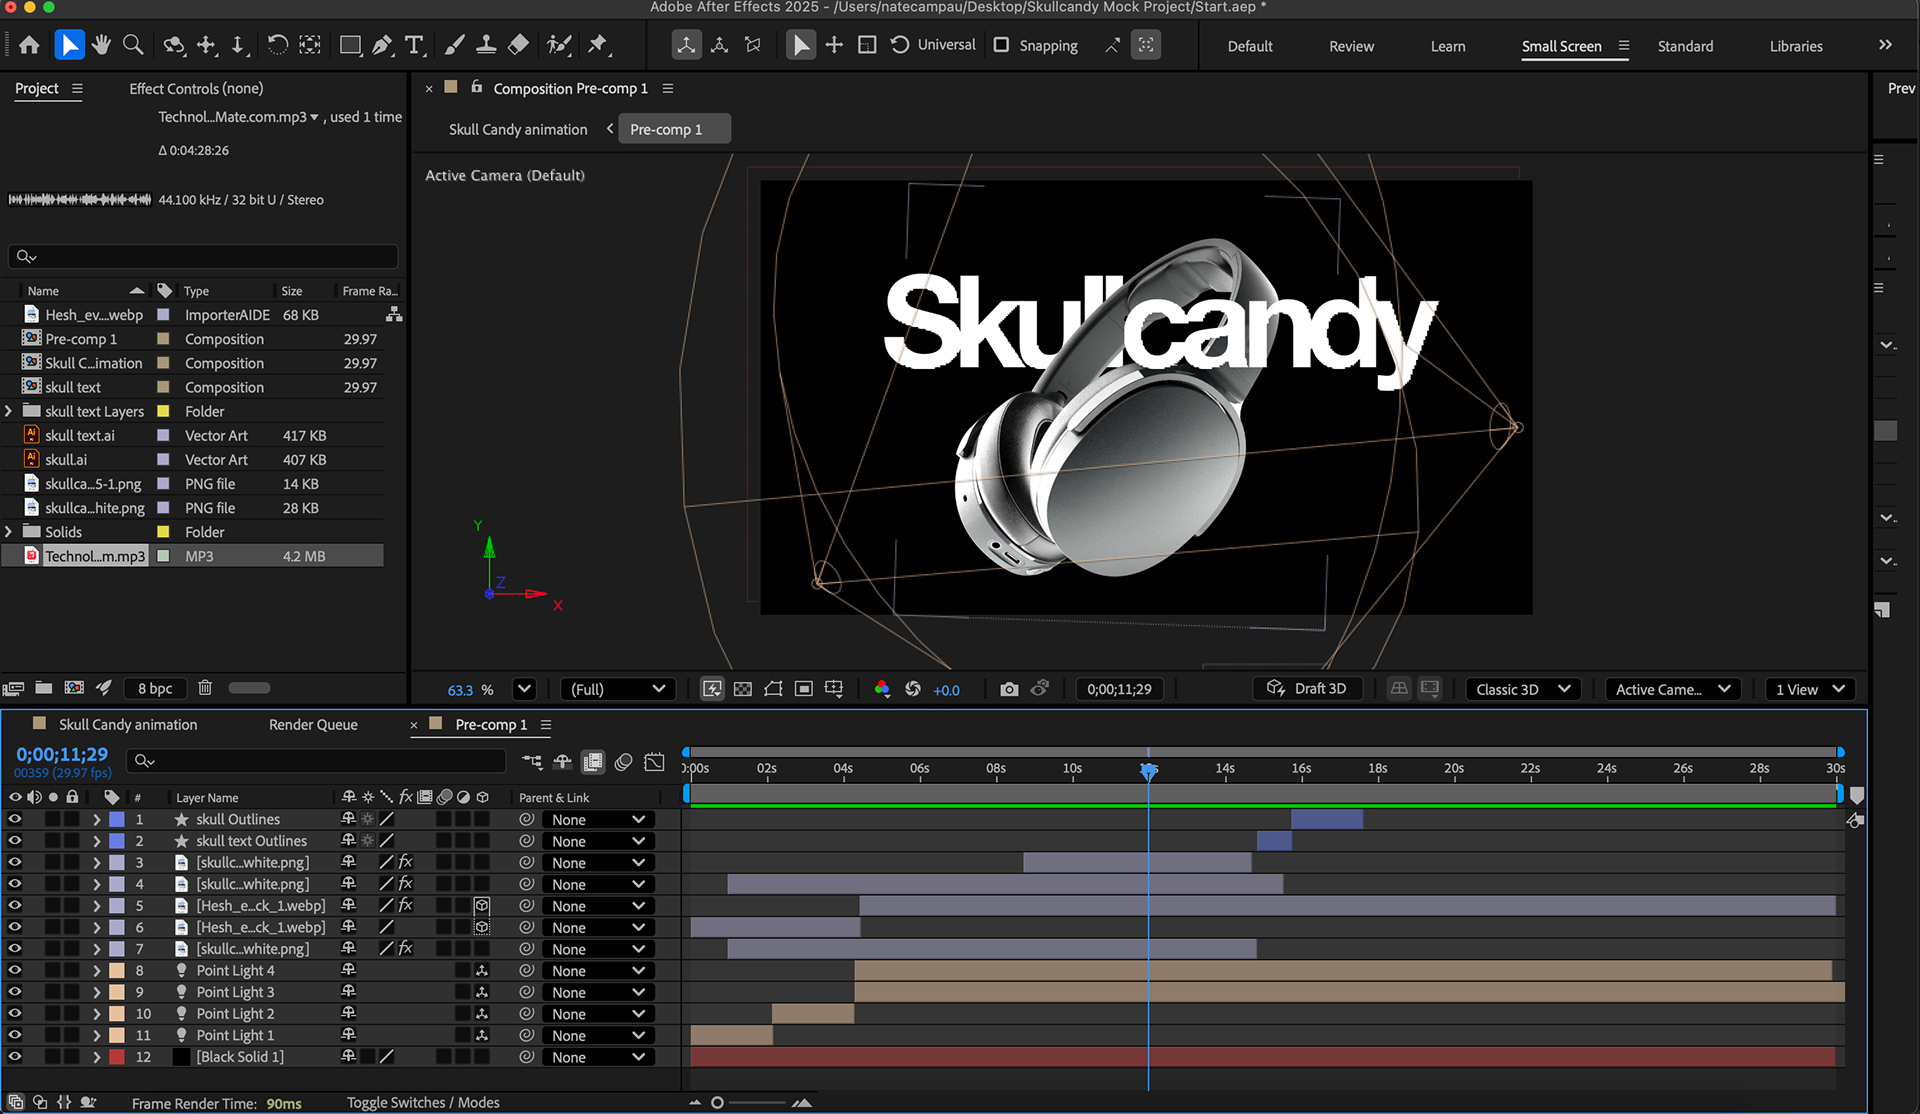This screenshot has height=1114, width=1920.
Task: Select the Rectangle shape tool
Action: tap(350, 45)
